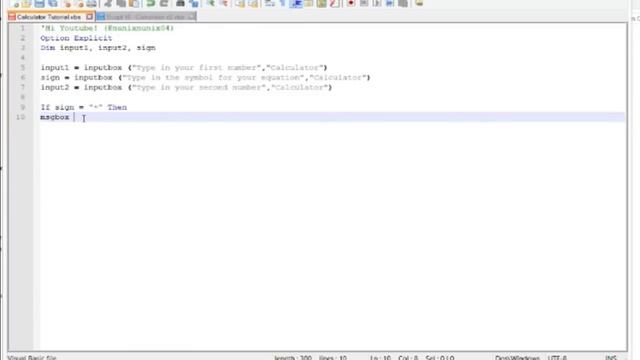Click line number 9 in the margin
This screenshot has width=640, height=360.
22,107
